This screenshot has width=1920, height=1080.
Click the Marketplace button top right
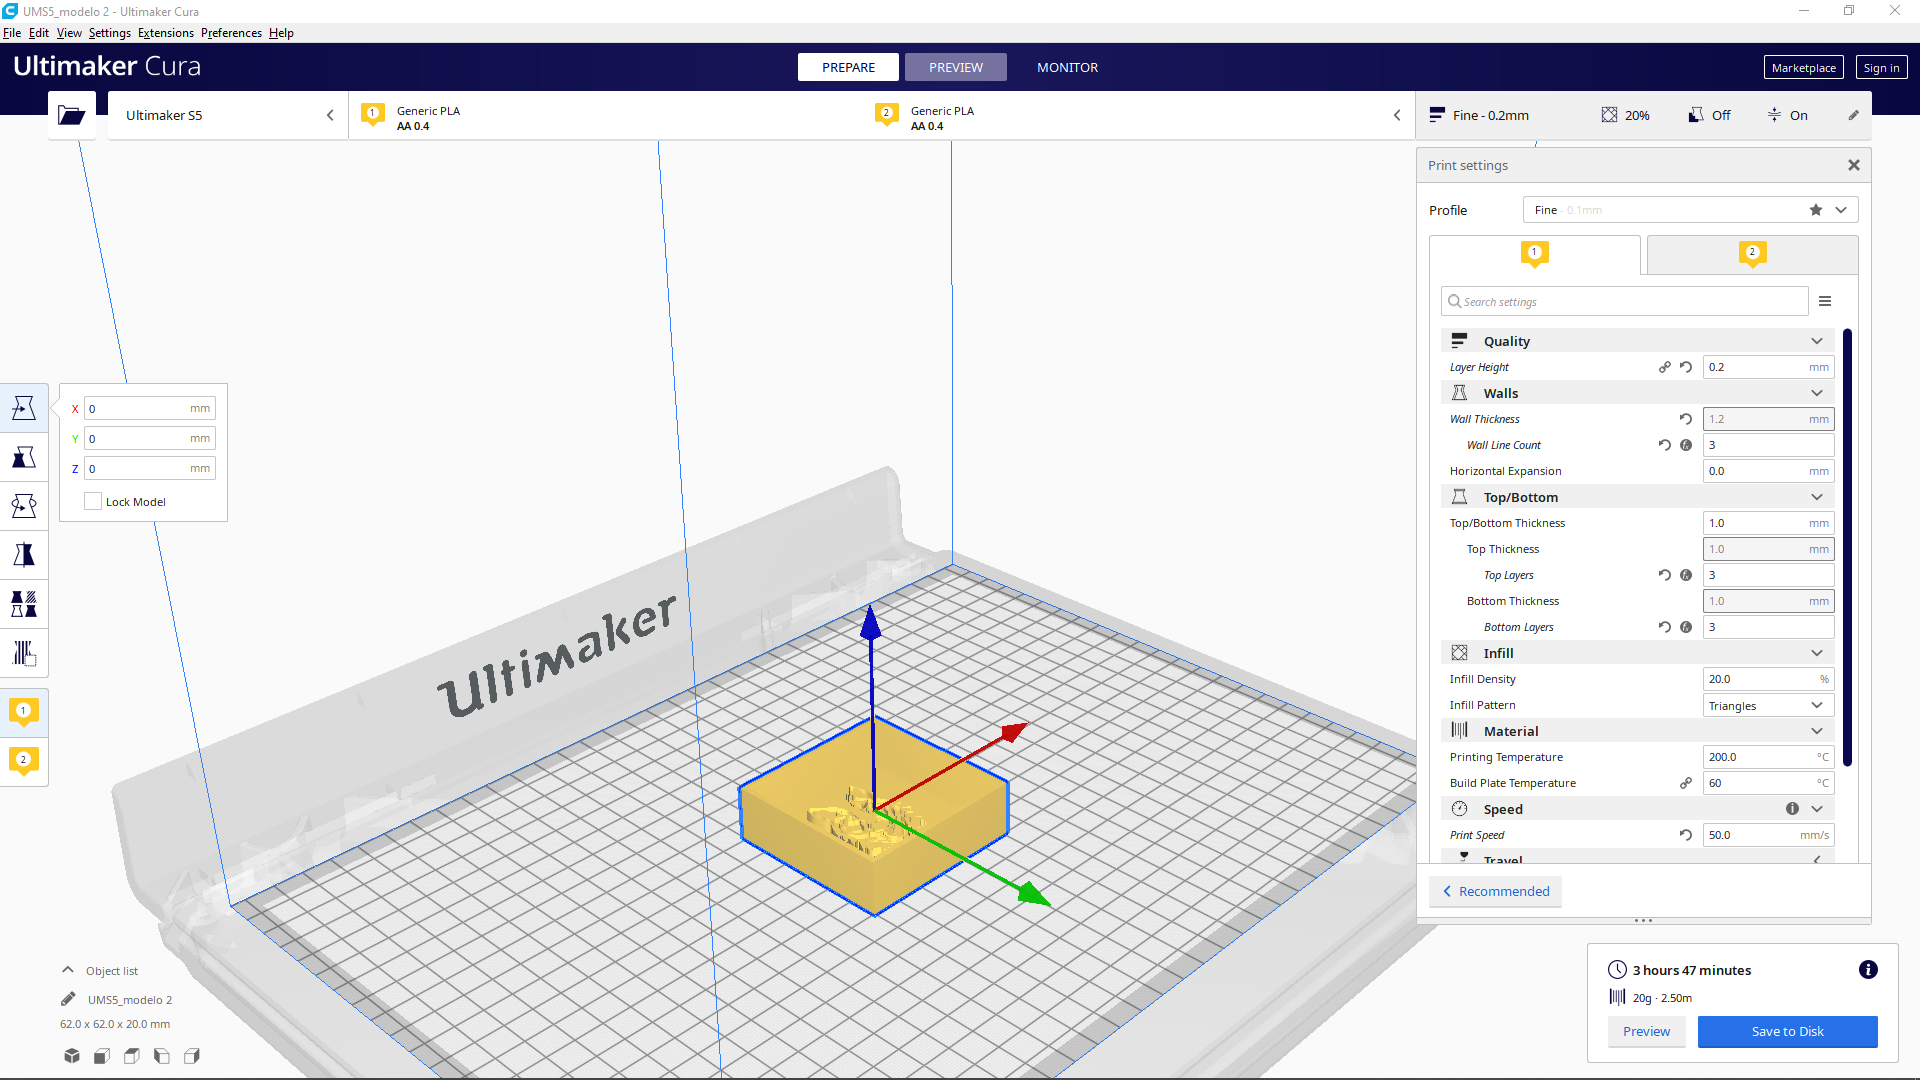click(1801, 67)
